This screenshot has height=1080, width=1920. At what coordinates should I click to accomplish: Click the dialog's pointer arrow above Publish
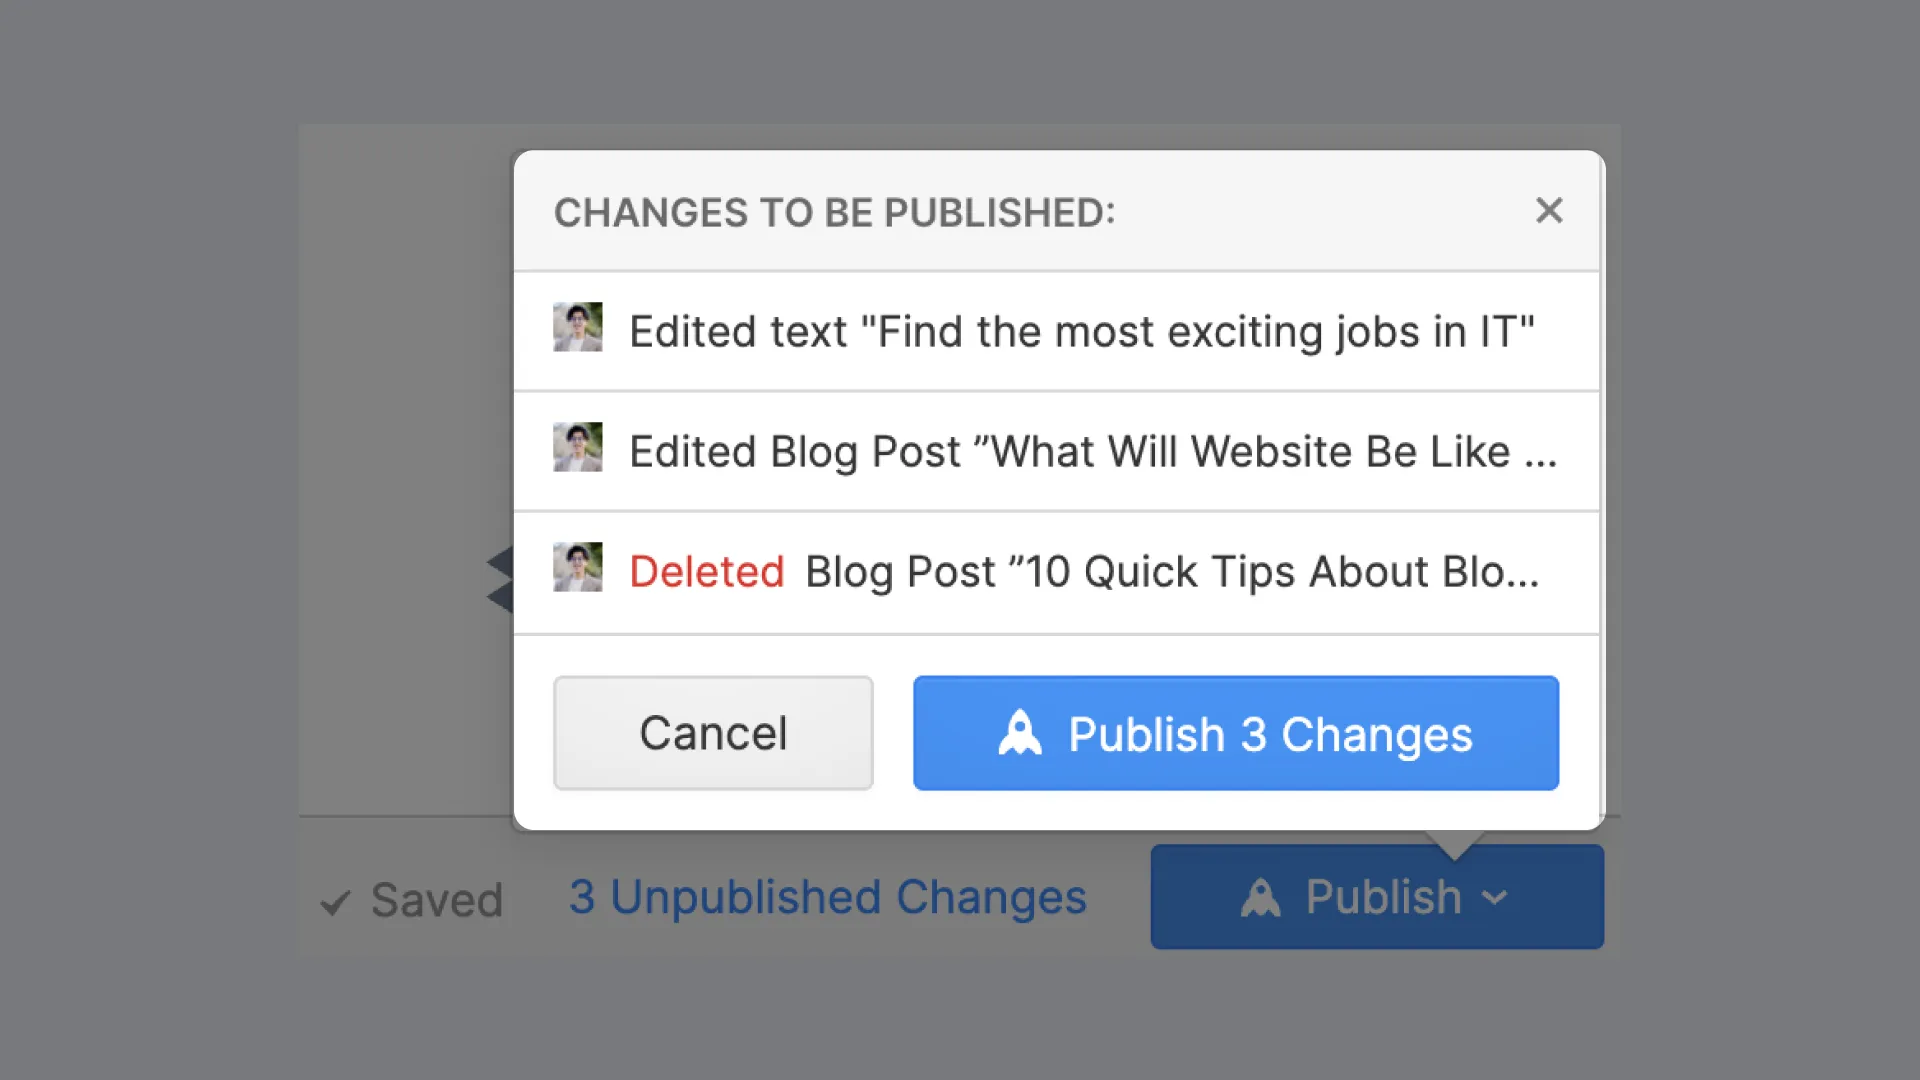(1454, 844)
